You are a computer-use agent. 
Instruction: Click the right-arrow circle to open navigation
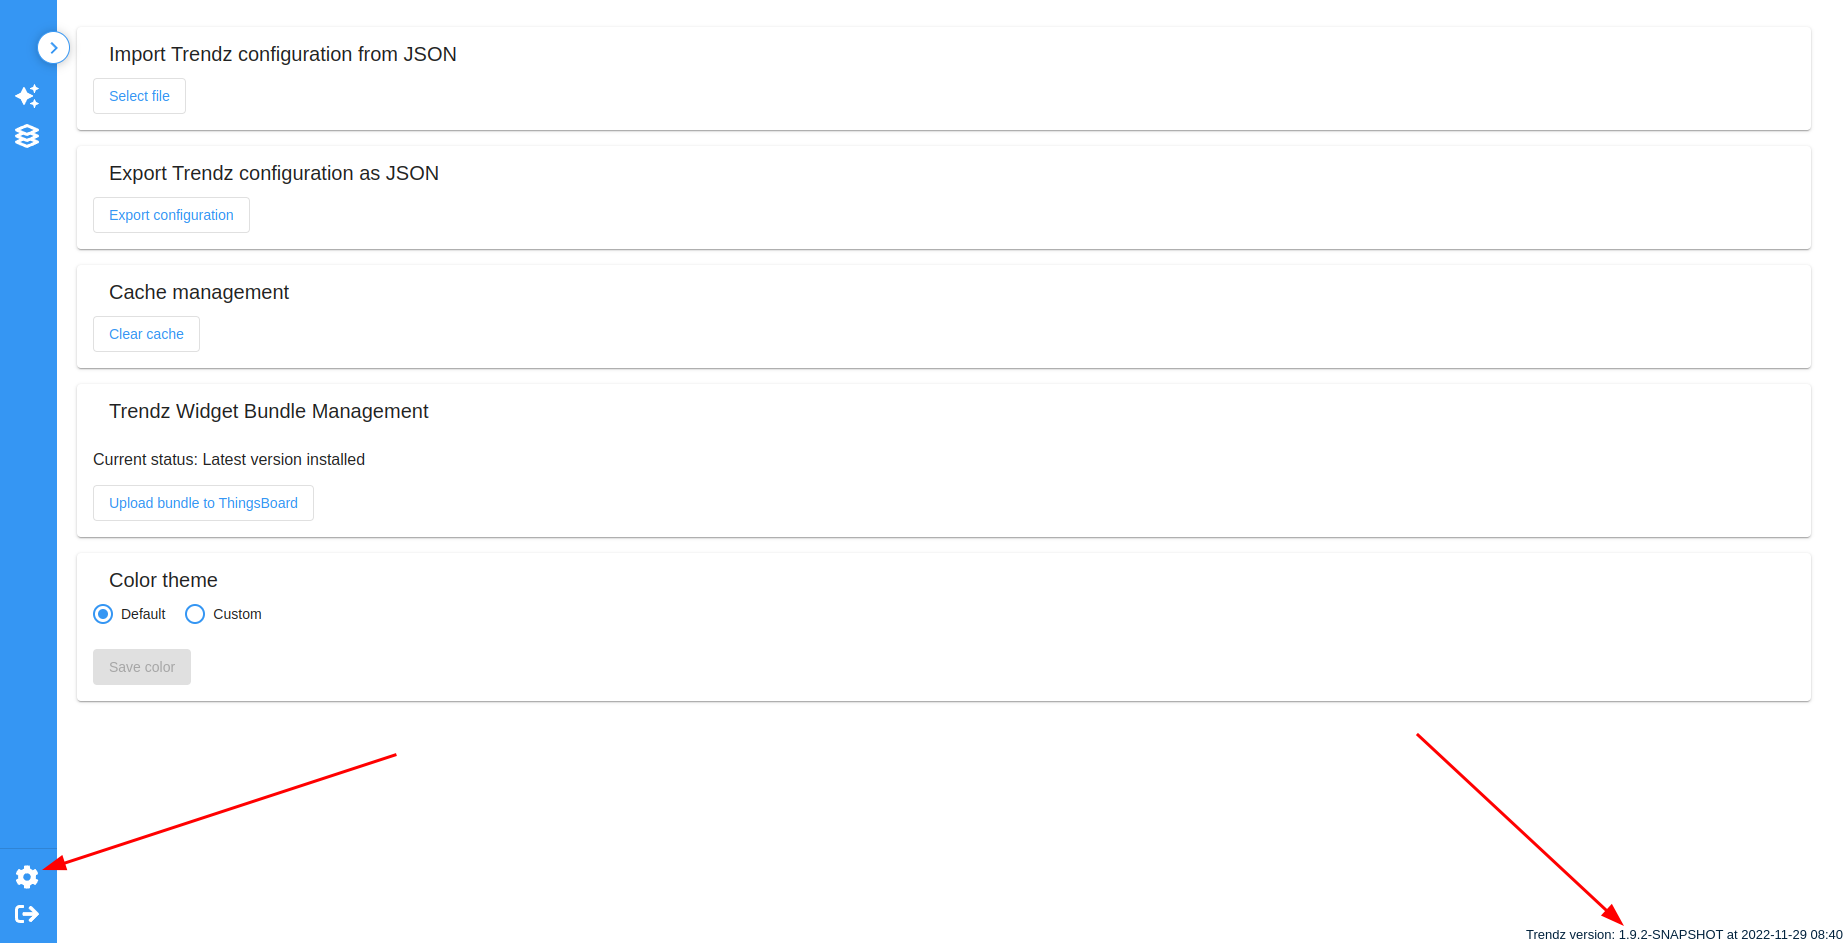[53, 47]
